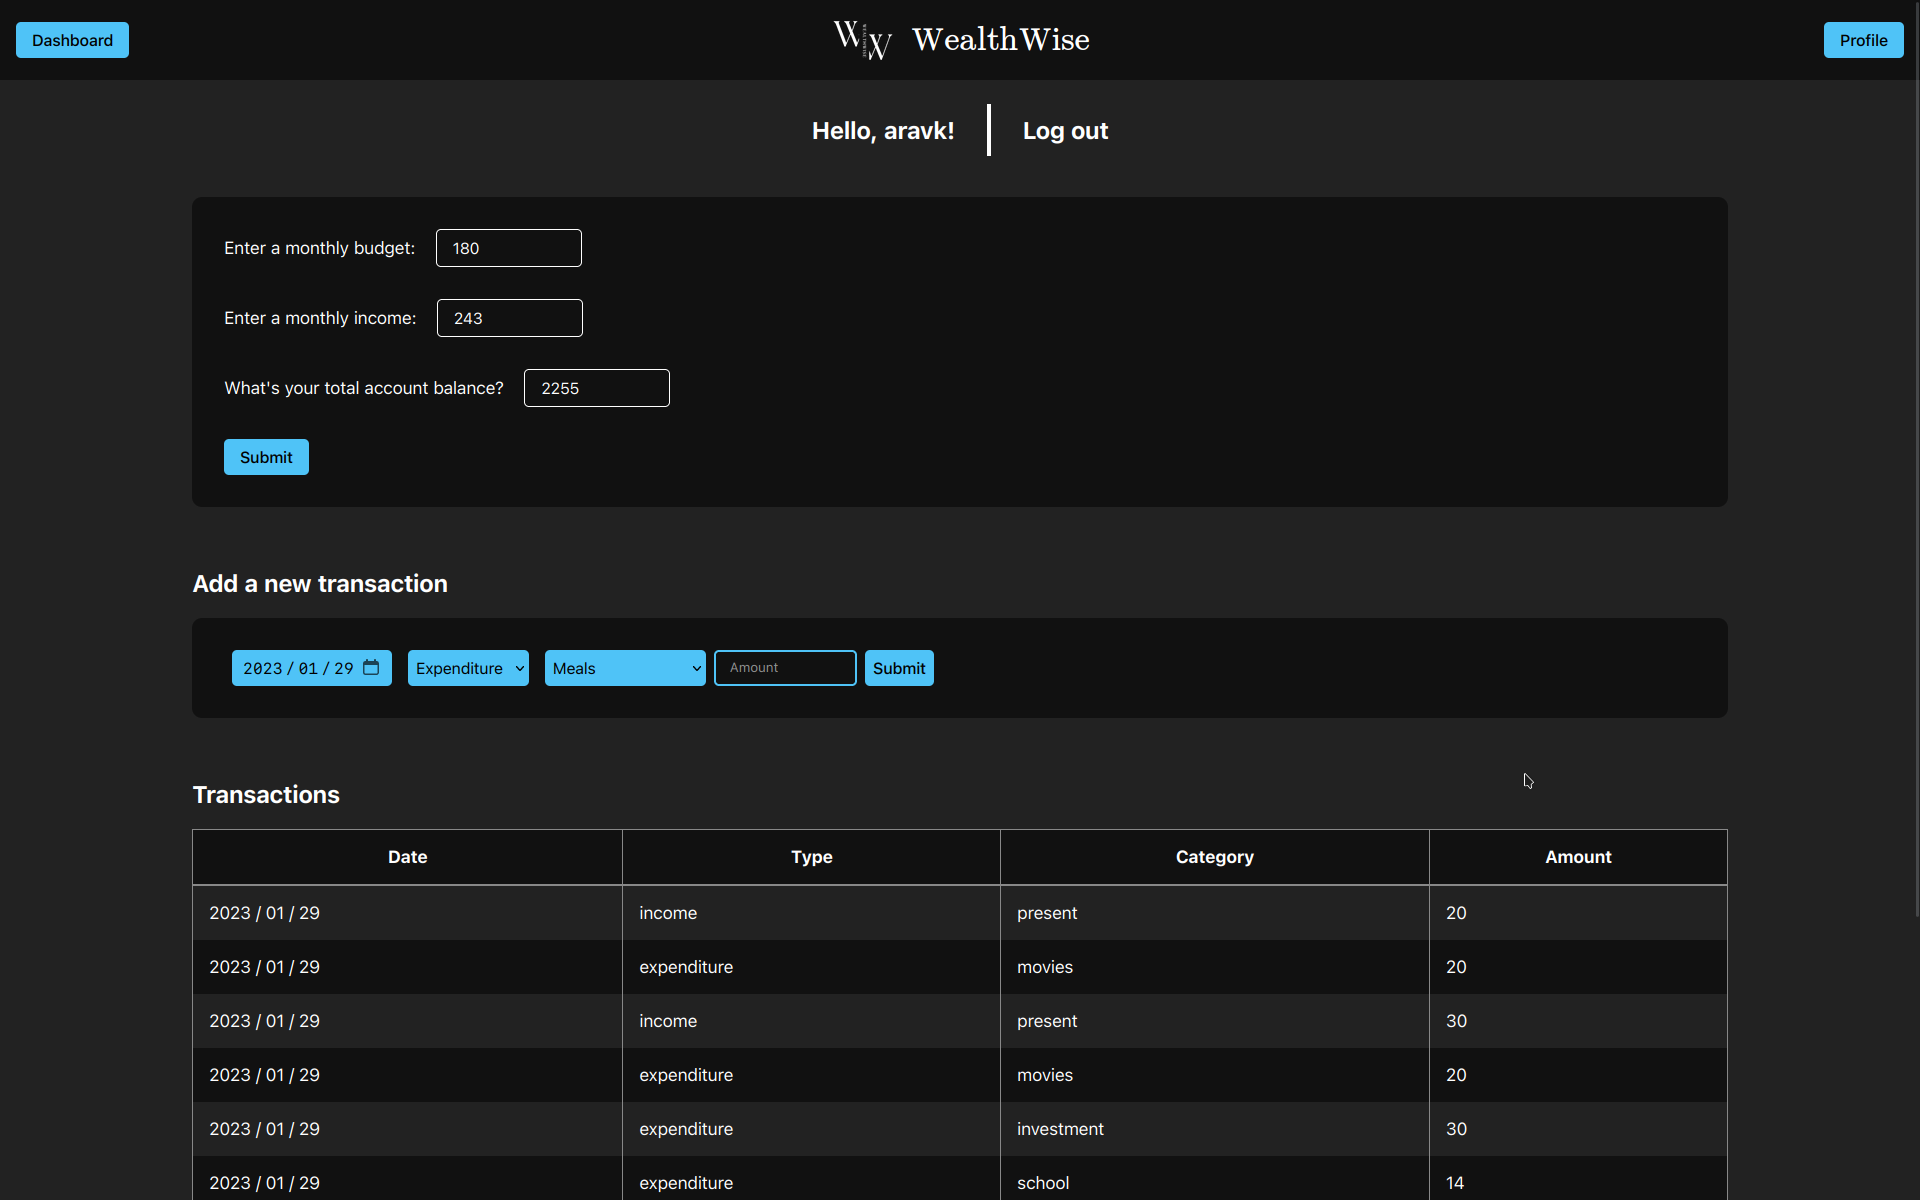
Task: Submit the budget and income form
Action: [x=266, y=457]
